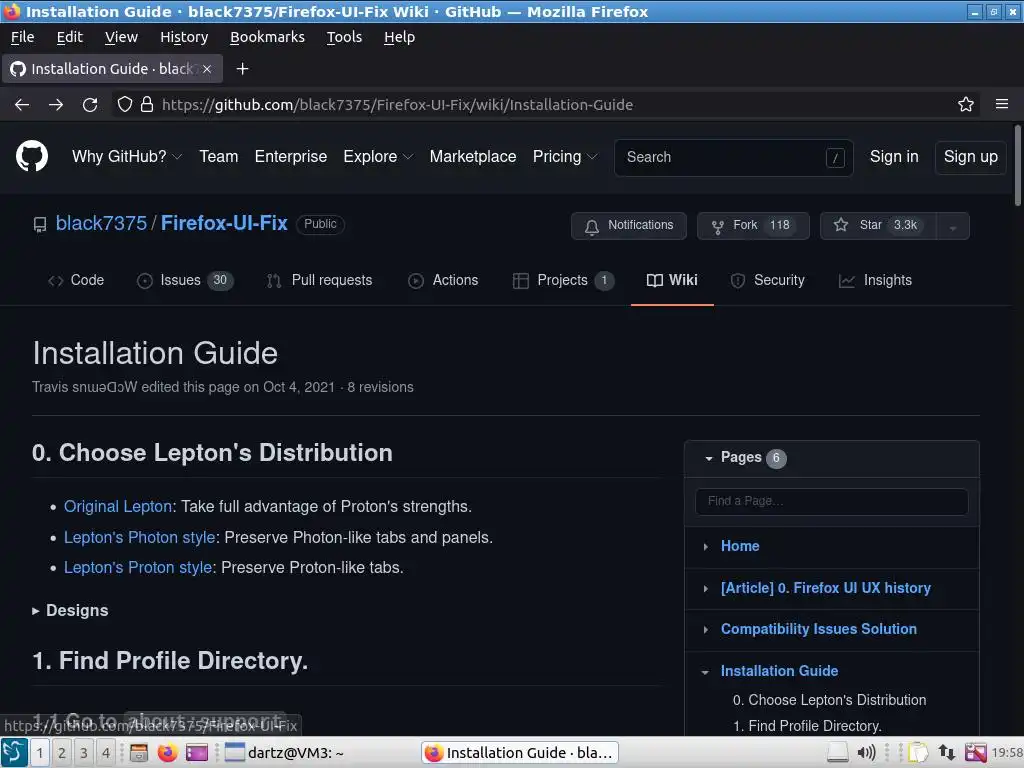This screenshot has width=1024, height=768.
Task: Expand the Pricing dropdown menu
Action: [565, 157]
